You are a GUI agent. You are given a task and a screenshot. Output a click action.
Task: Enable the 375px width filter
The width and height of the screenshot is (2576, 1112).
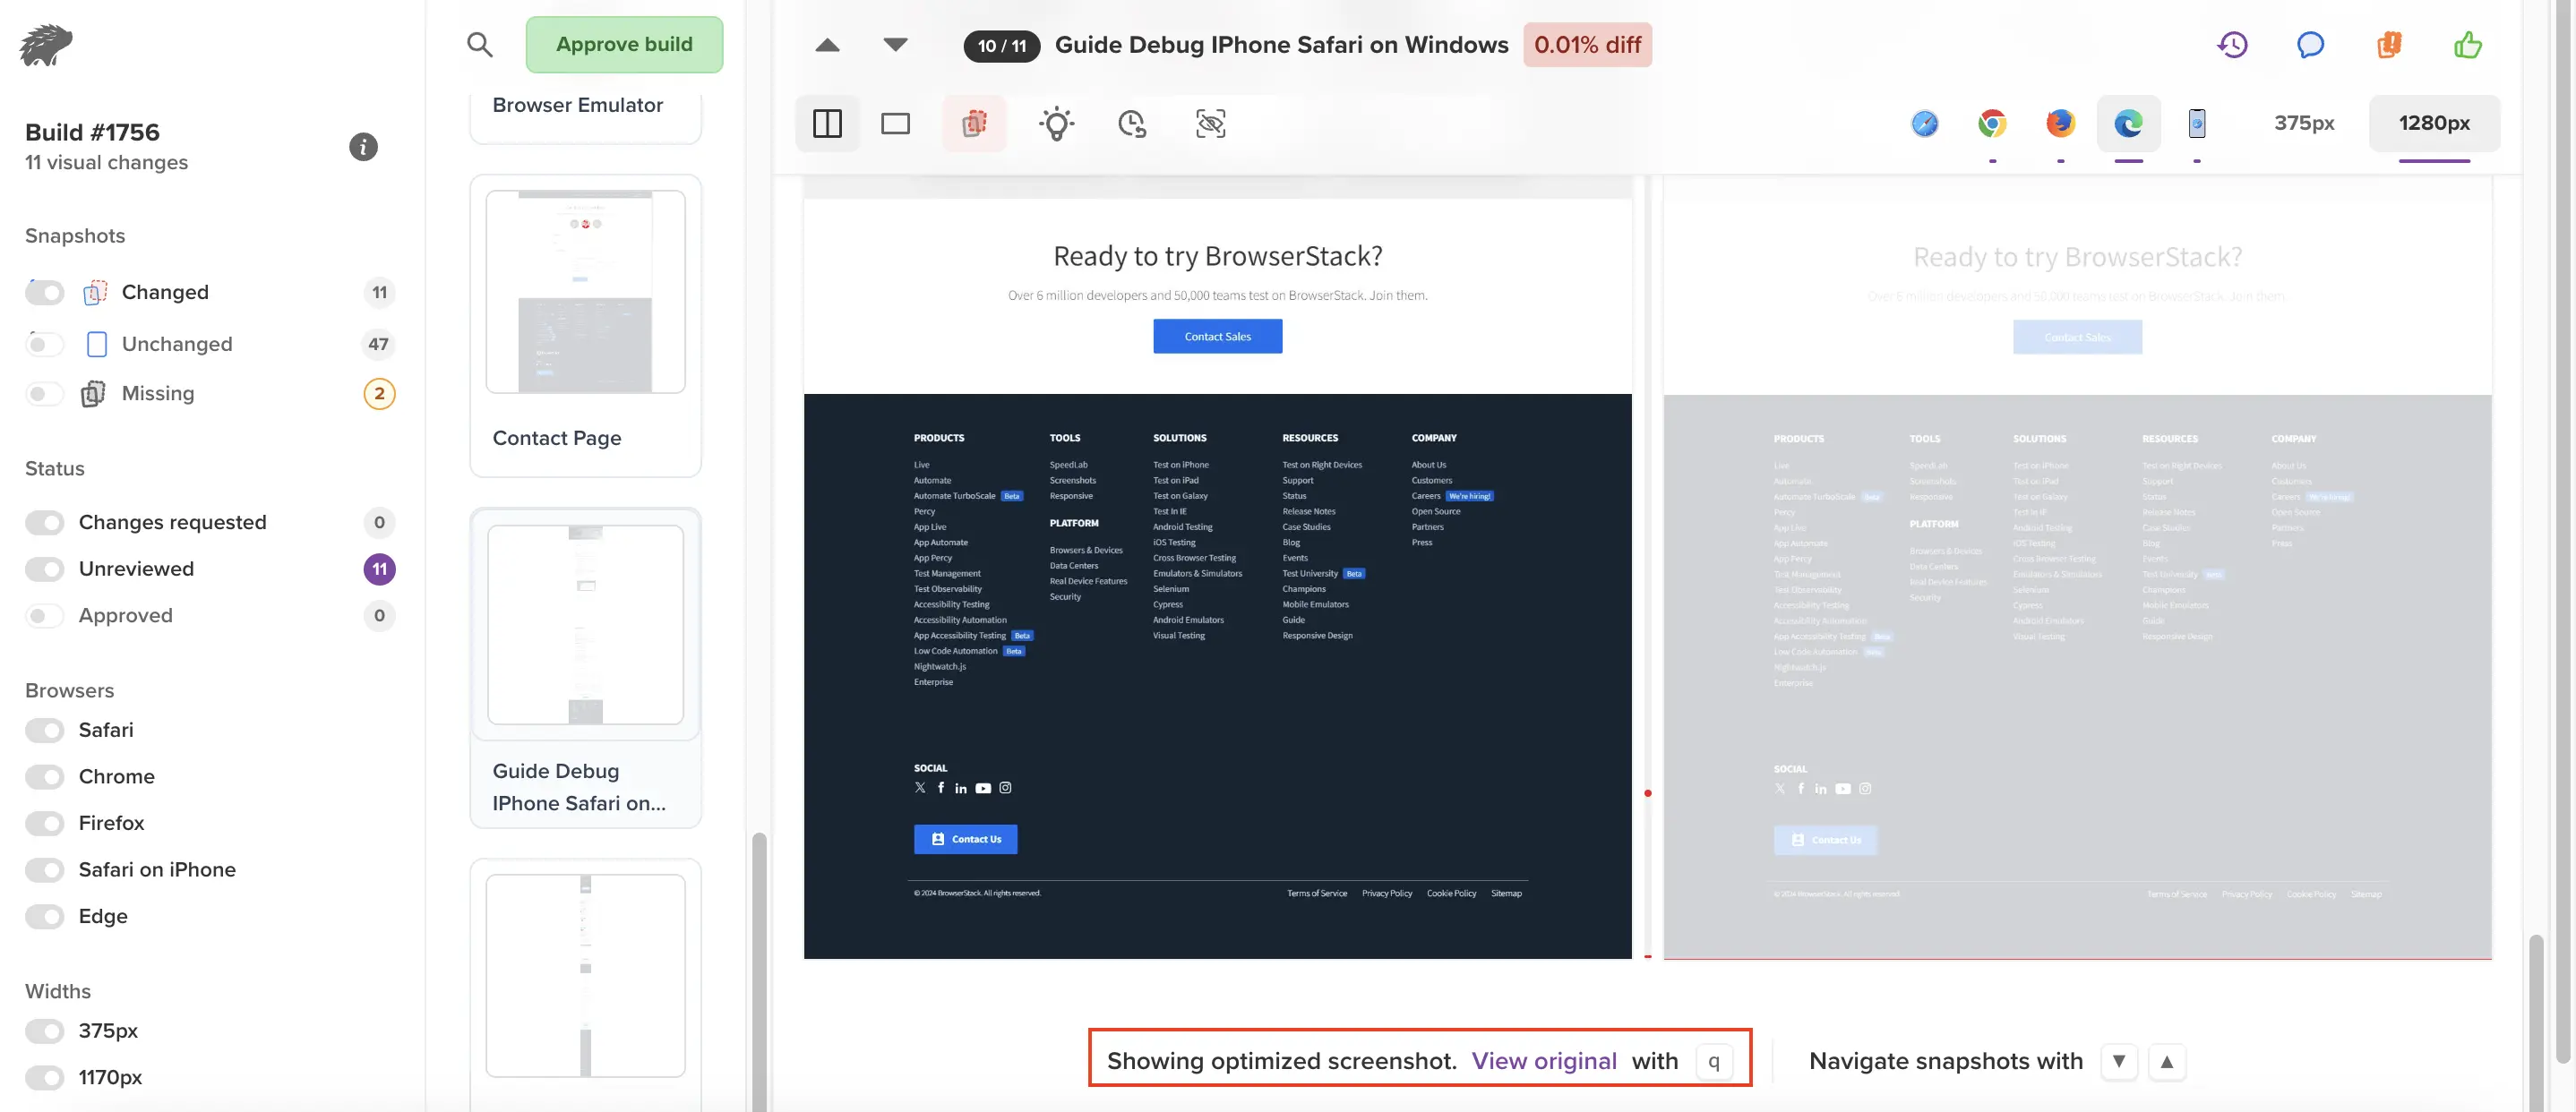click(46, 1031)
